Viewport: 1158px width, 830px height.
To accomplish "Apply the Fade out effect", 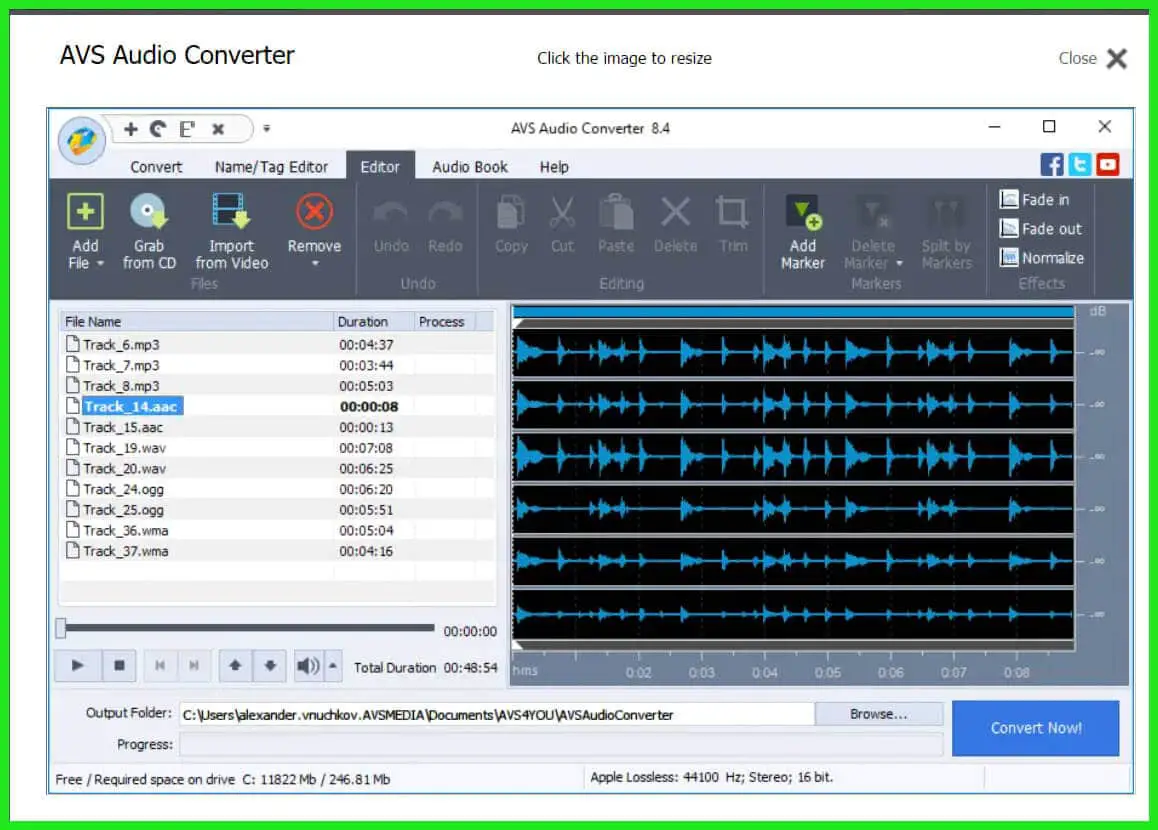I will (1041, 229).
